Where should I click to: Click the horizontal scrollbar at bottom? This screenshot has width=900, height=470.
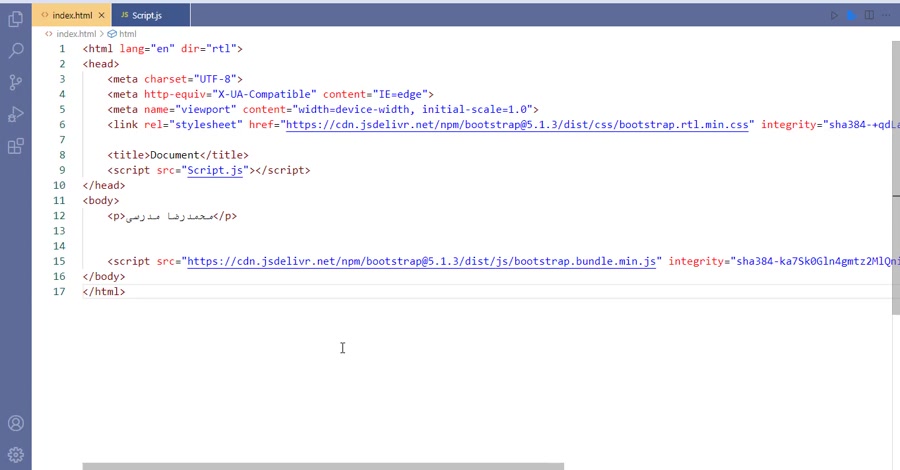pos(323,466)
